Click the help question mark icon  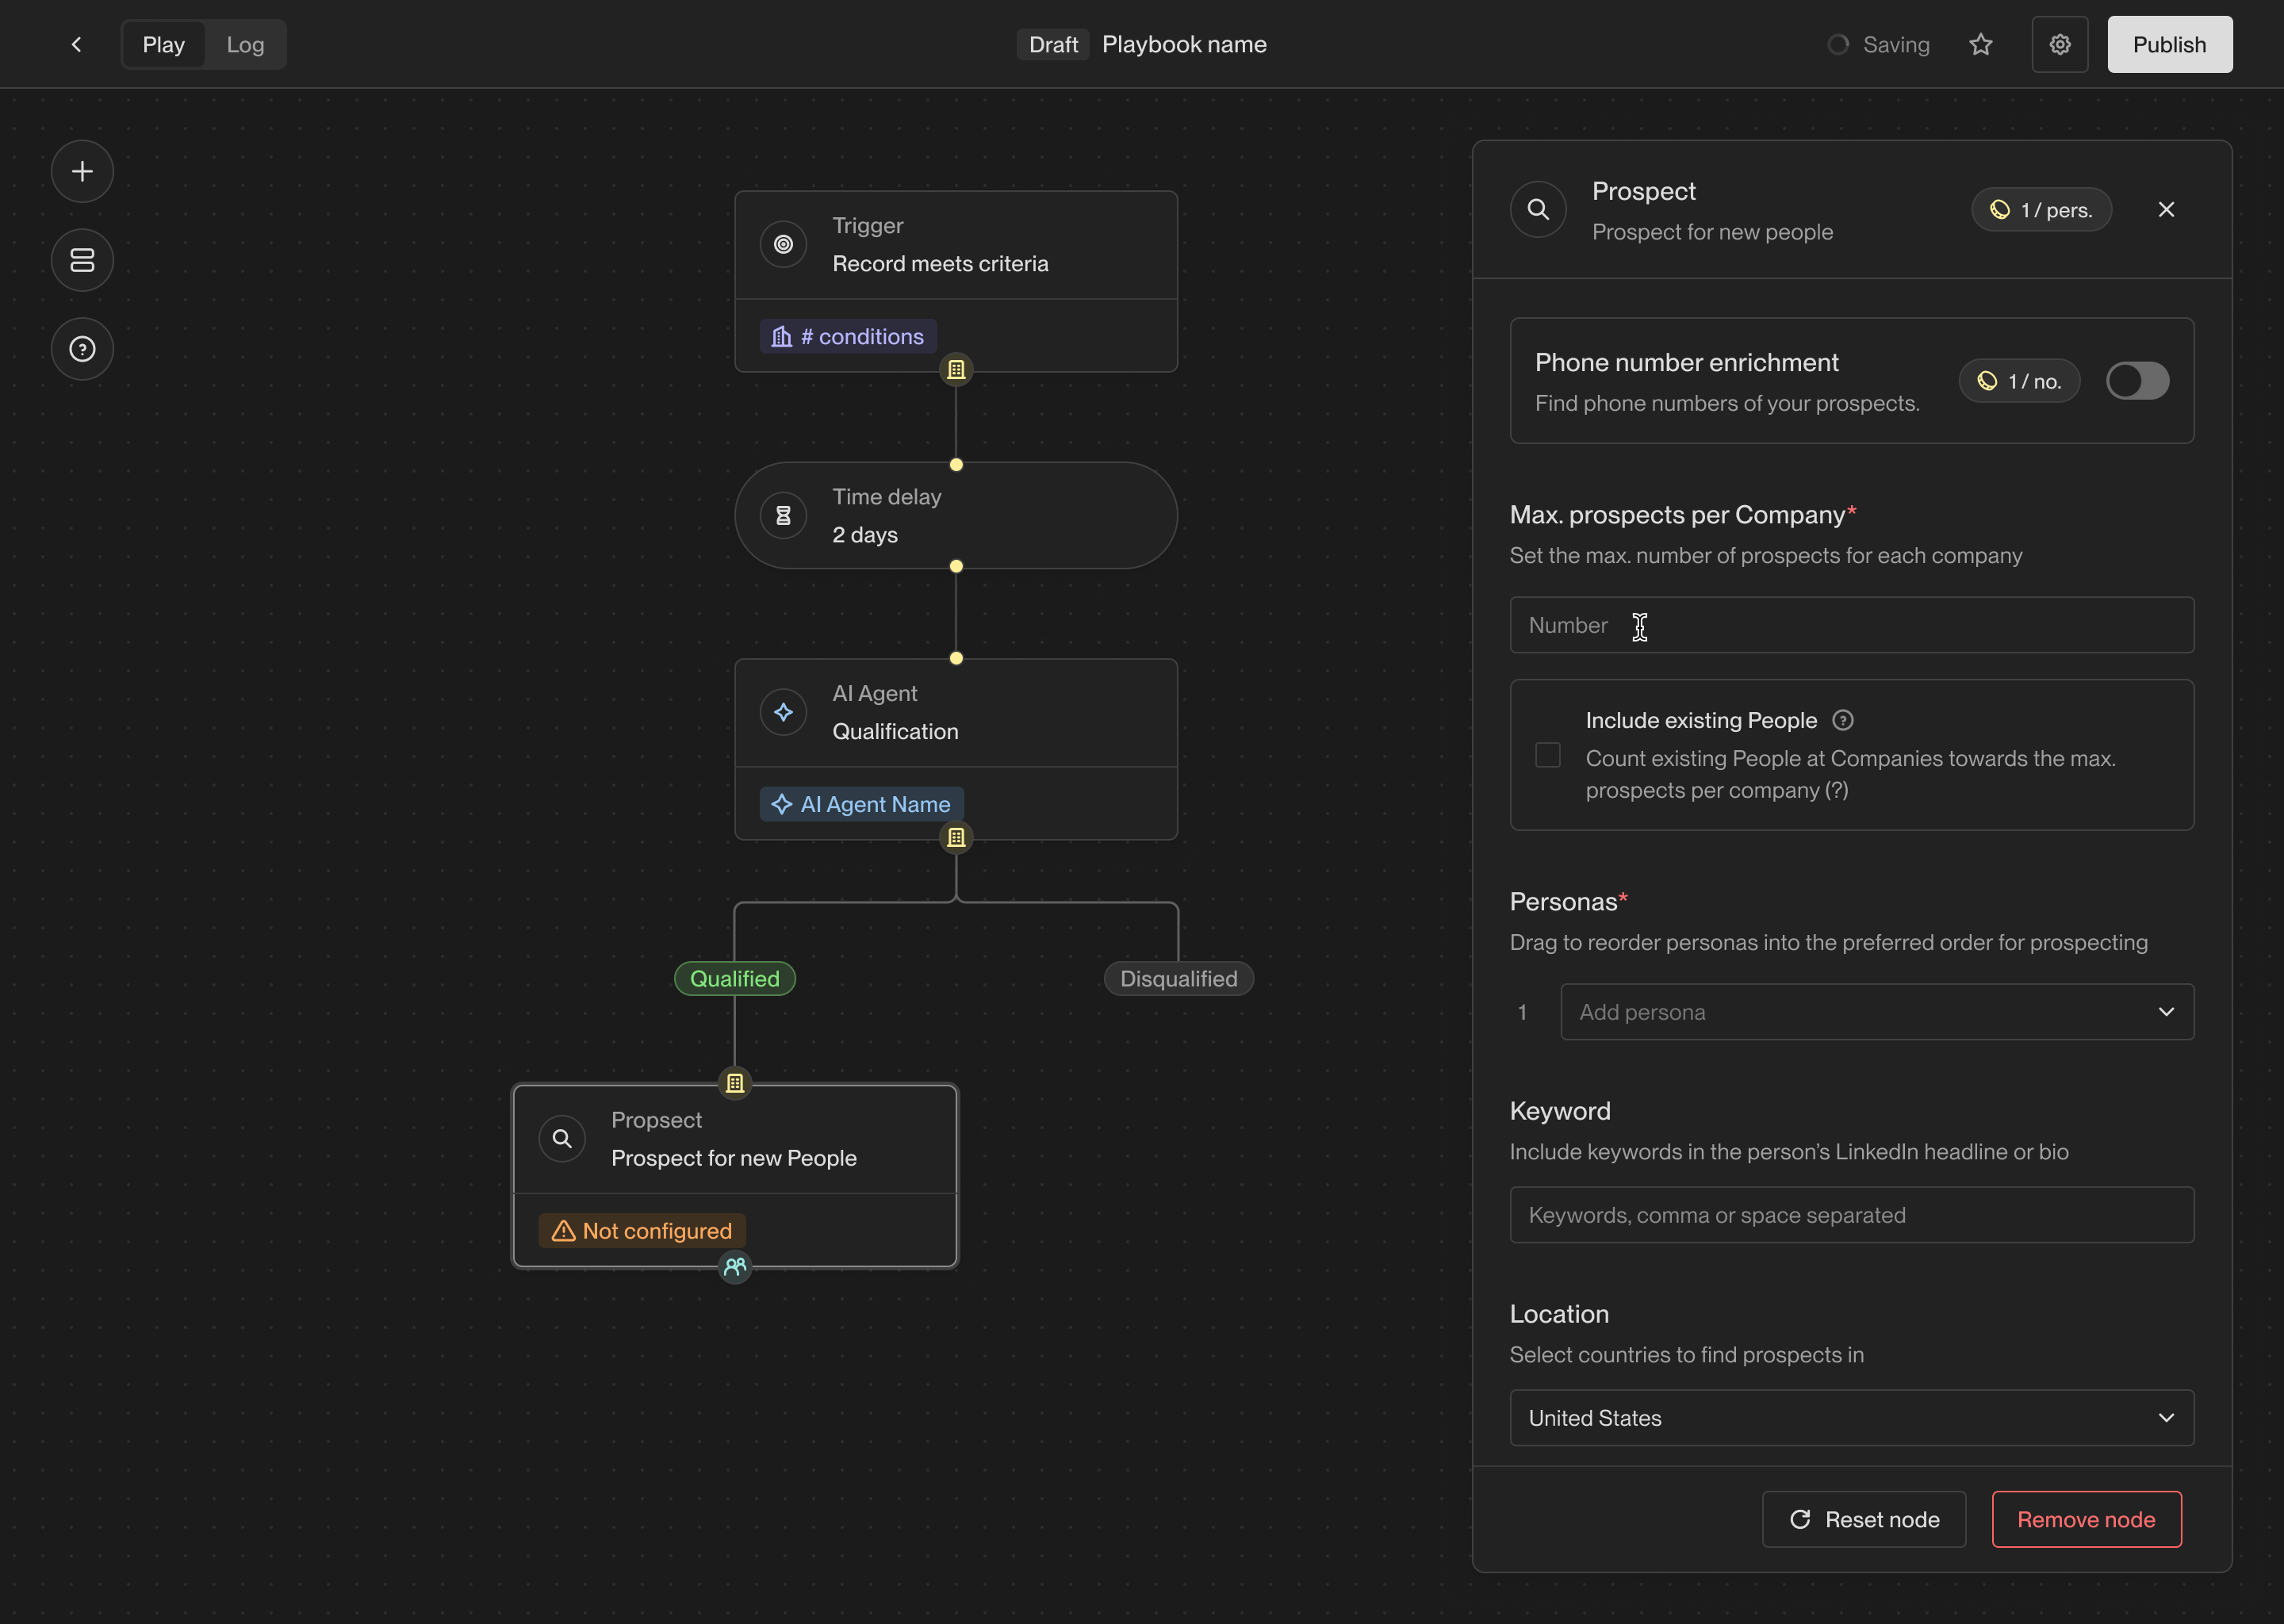point(82,349)
